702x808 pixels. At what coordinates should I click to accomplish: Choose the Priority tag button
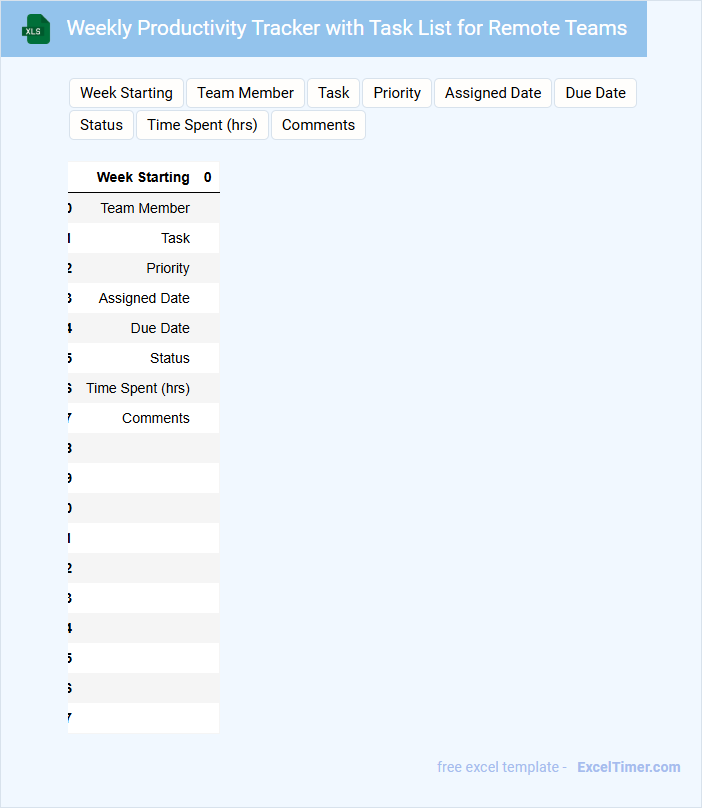pos(397,93)
